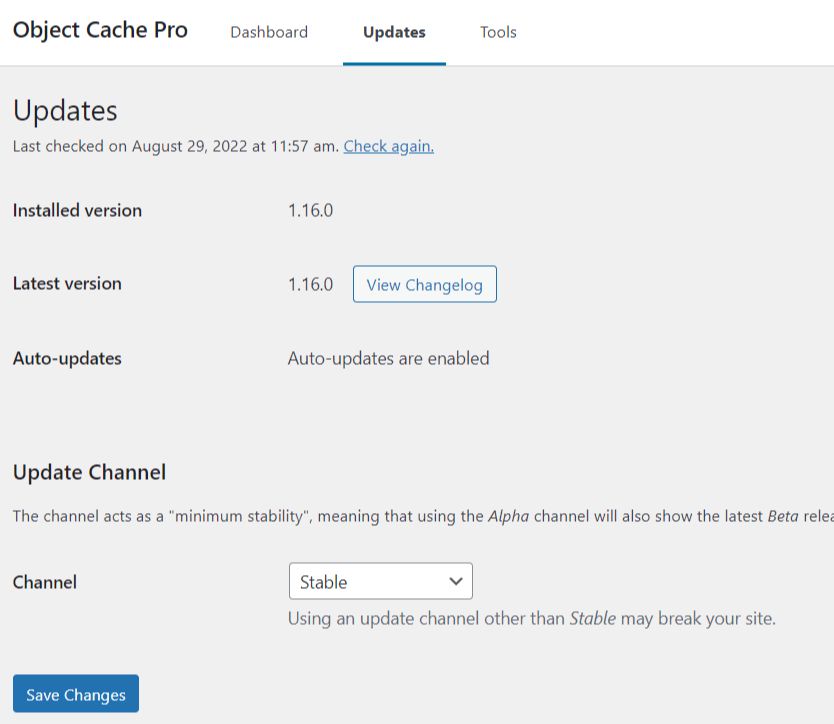The image size is (834, 724).
Task: Click the installed version number 1.16.0
Action: (x=310, y=210)
